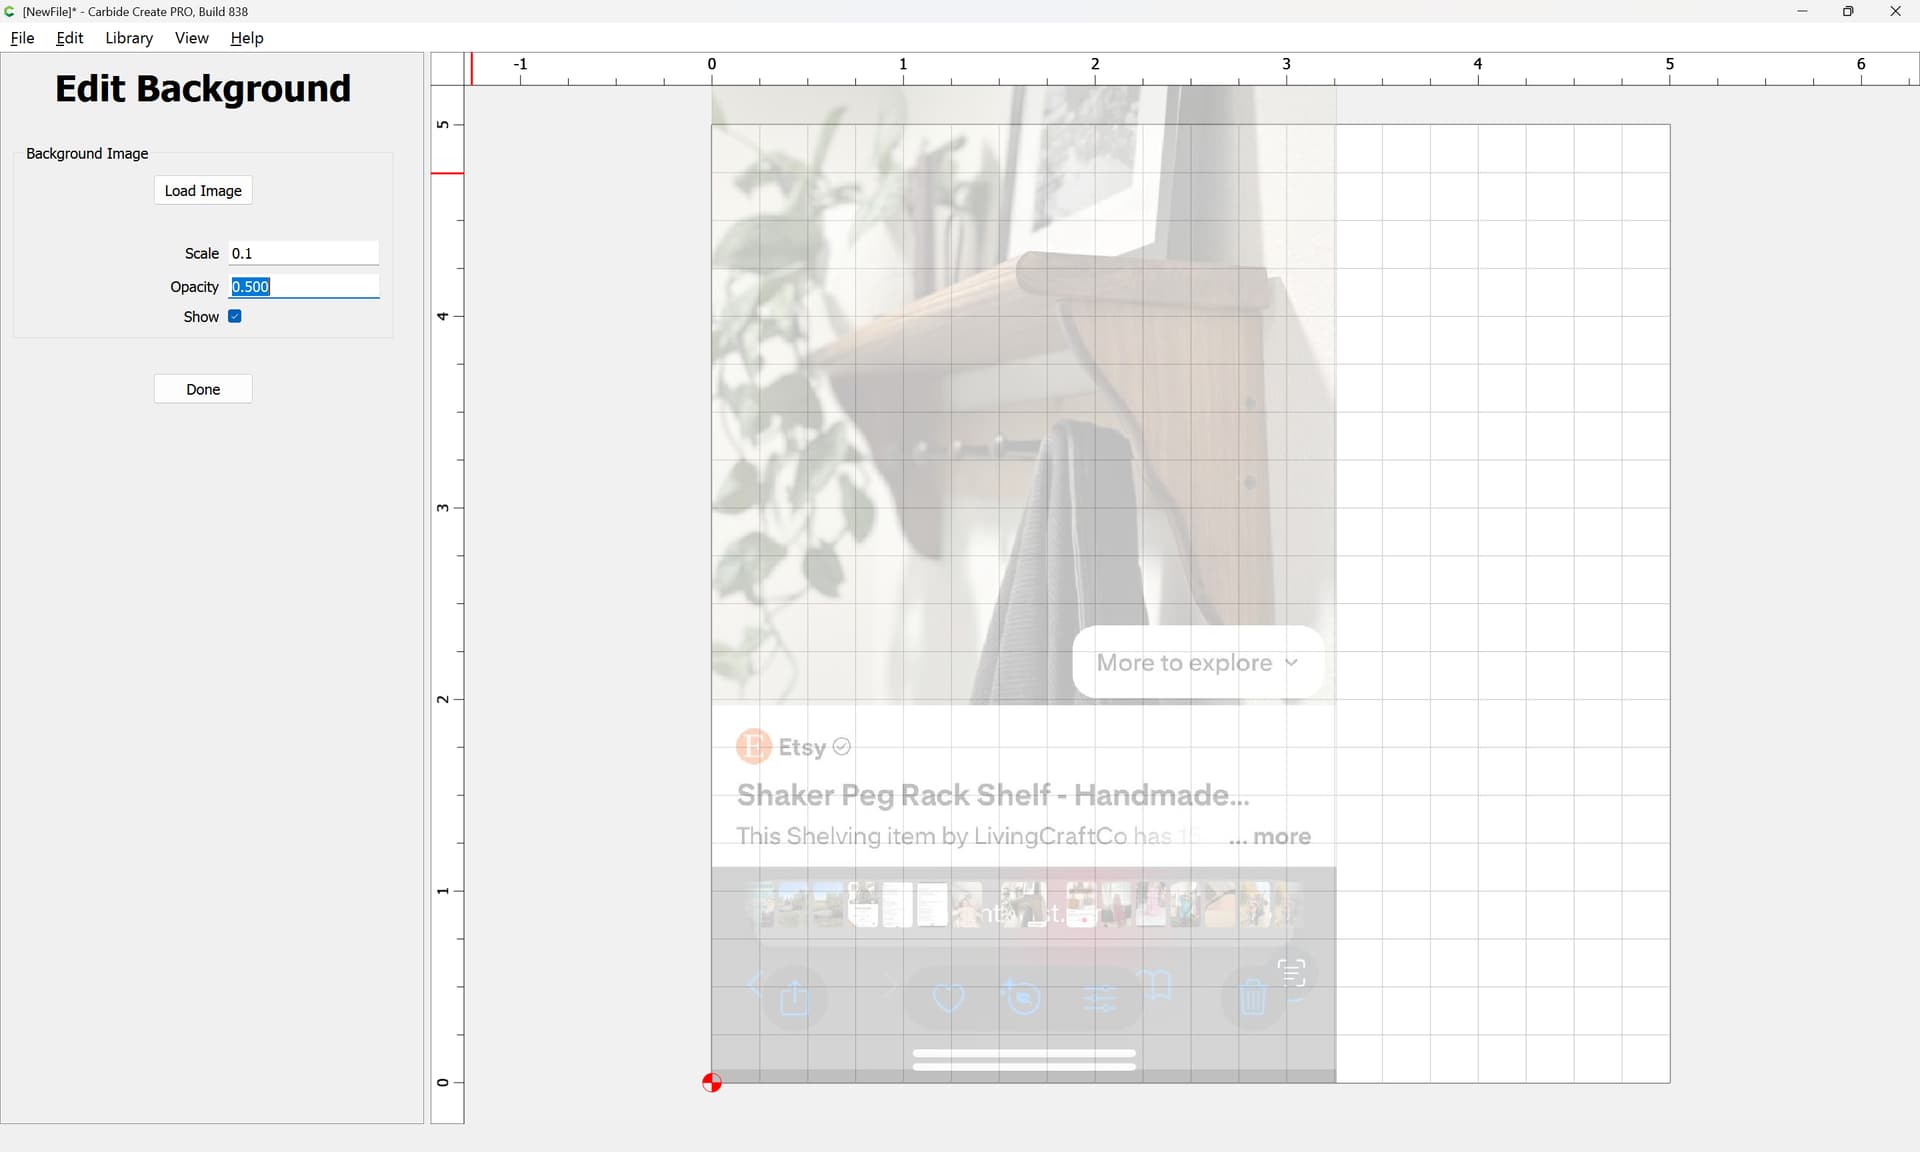The width and height of the screenshot is (1920, 1152).
Task: Click the share icon in background image
Action: pos(794,997)
